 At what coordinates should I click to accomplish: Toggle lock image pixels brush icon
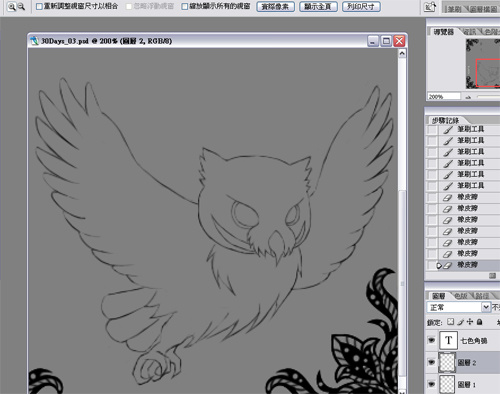coord(460,322)
